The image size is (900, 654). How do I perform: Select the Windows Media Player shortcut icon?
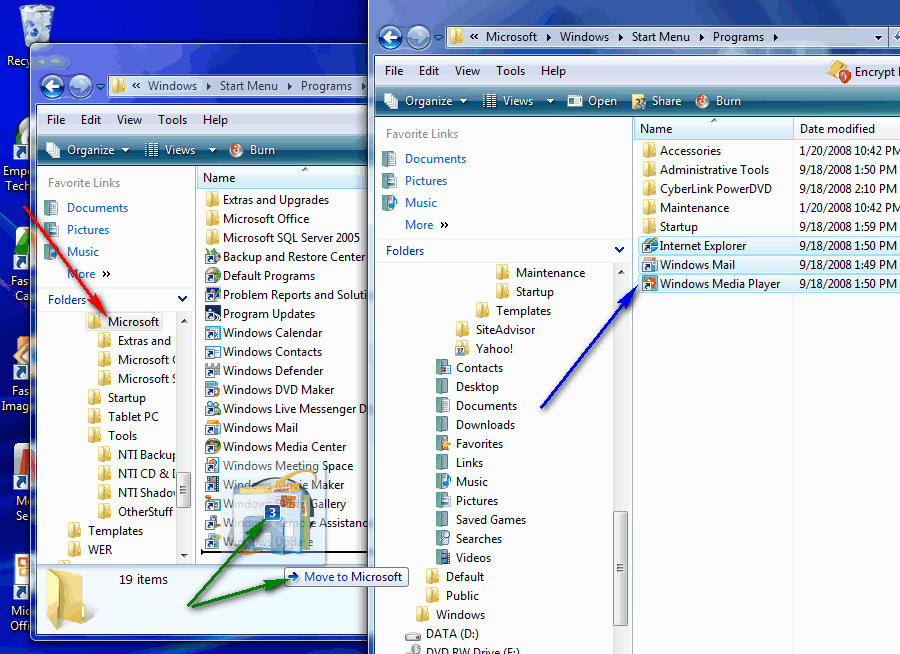tap(649, 284)
